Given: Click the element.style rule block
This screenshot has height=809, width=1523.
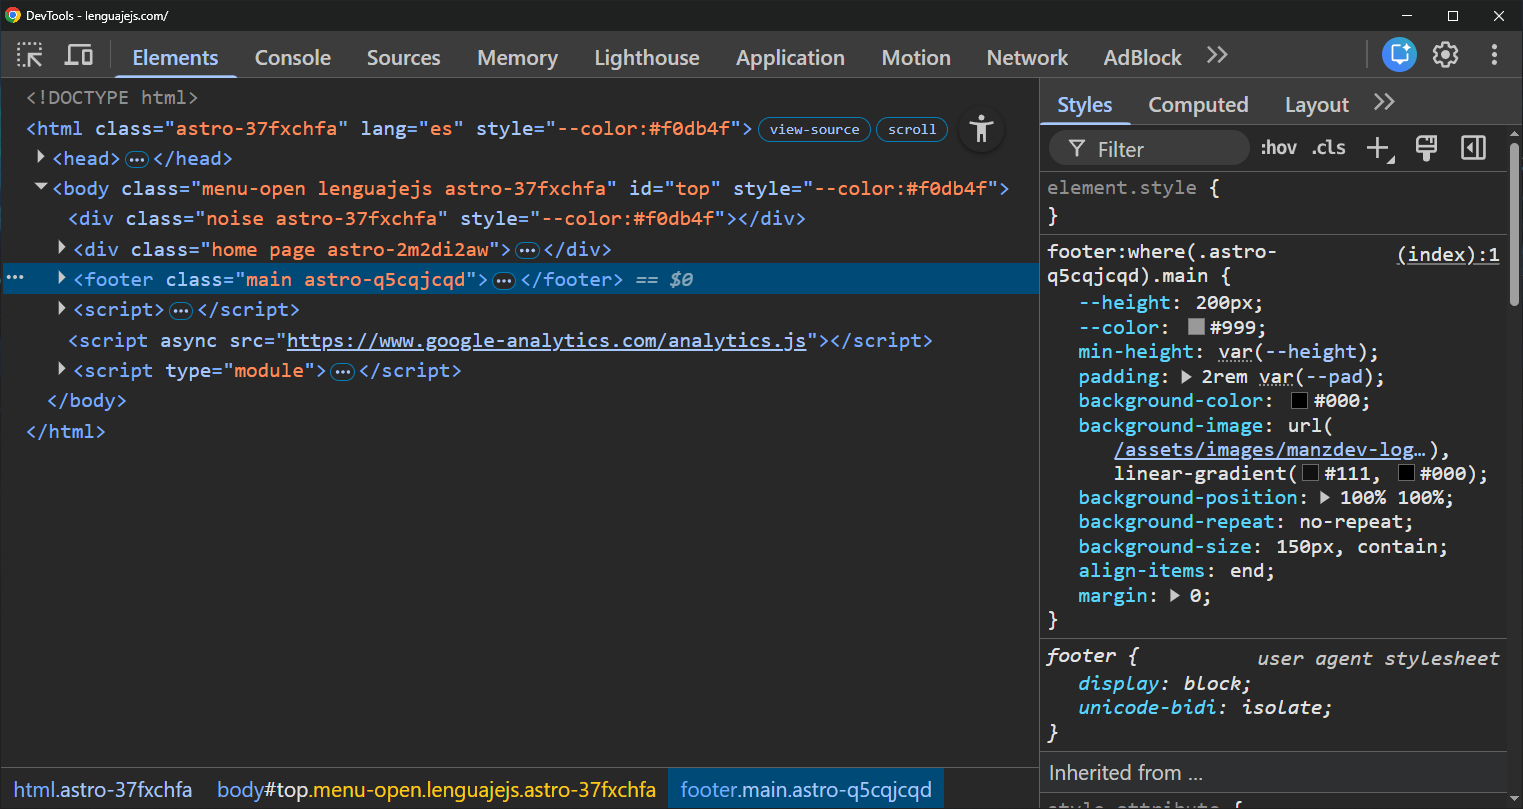Looking at the screenshot, I should point(1275,201).
